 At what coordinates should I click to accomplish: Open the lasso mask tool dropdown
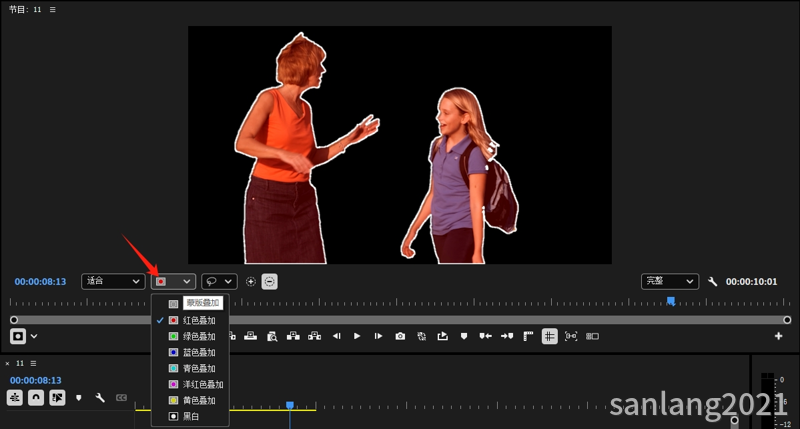[219, 282]
